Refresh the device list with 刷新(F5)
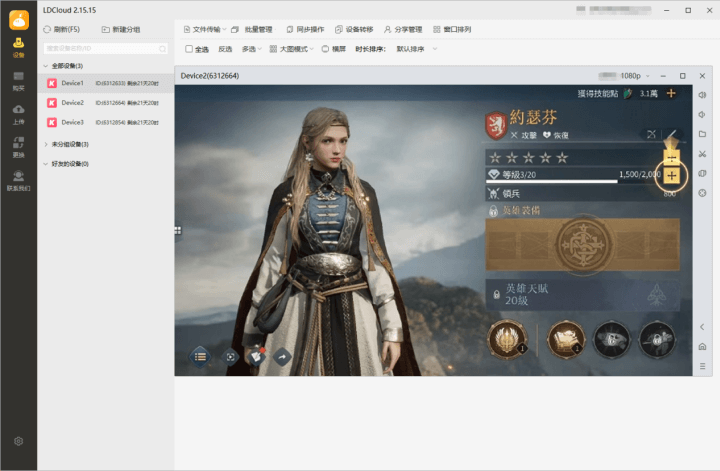 (62, 29)
